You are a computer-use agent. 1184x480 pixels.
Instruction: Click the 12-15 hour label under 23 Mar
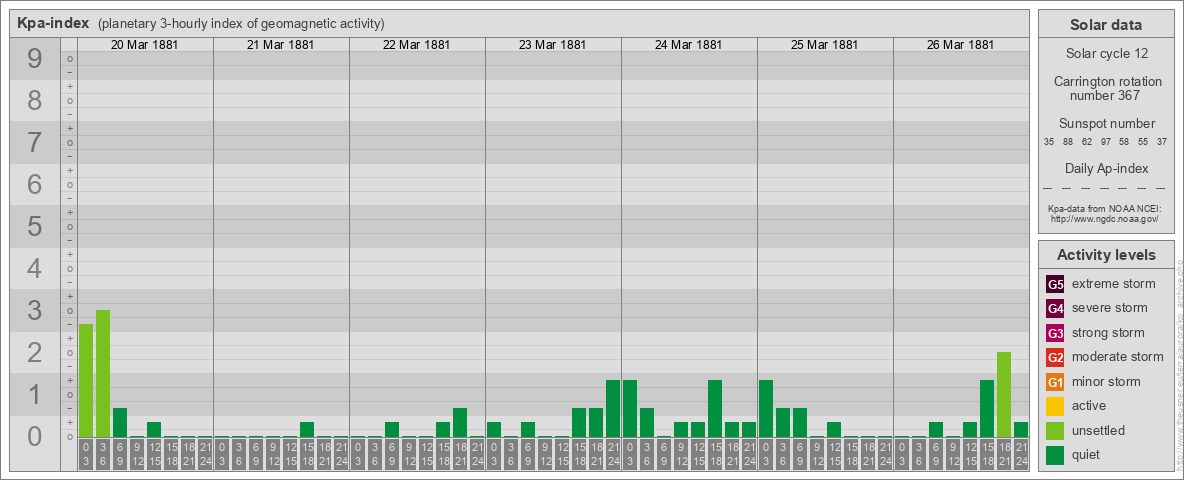point(562,454)
